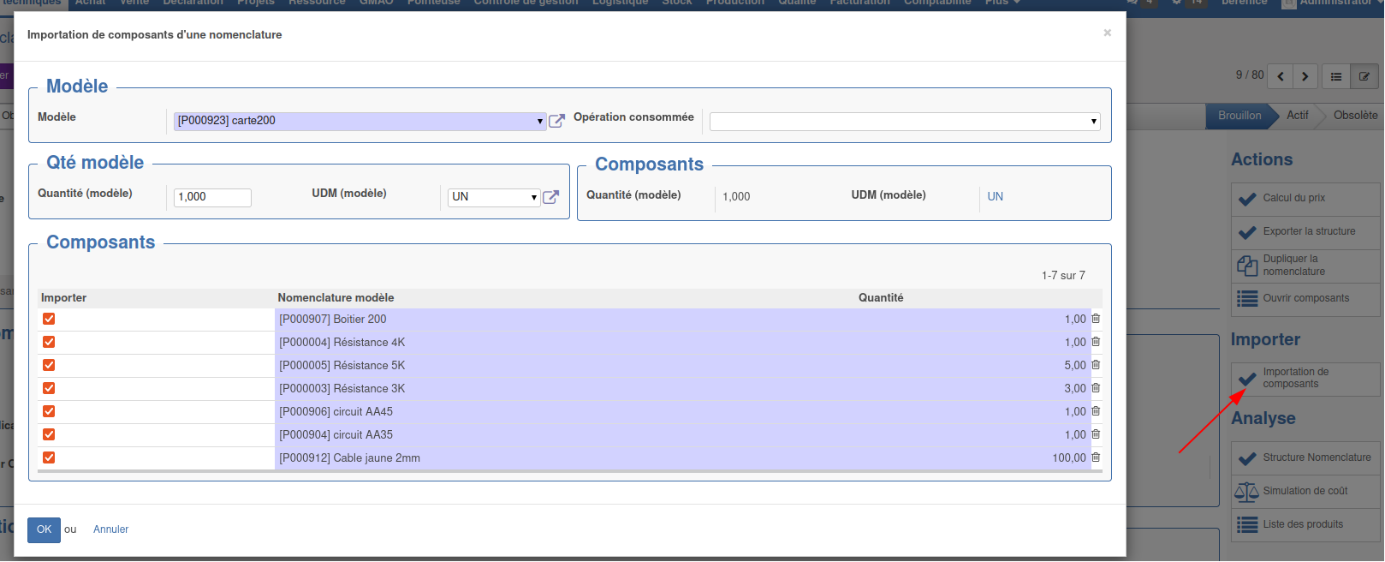Open the UDM (modèle) UN dropdown

[494, 197]
